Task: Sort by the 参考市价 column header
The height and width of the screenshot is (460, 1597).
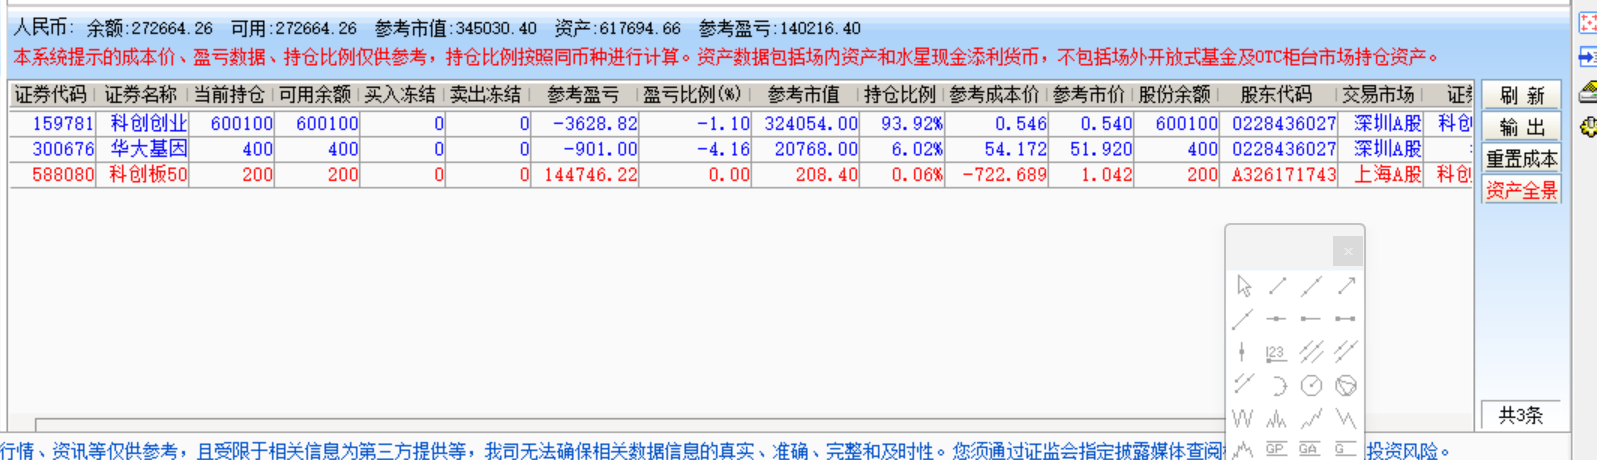Action: (x=1089, y=95)
